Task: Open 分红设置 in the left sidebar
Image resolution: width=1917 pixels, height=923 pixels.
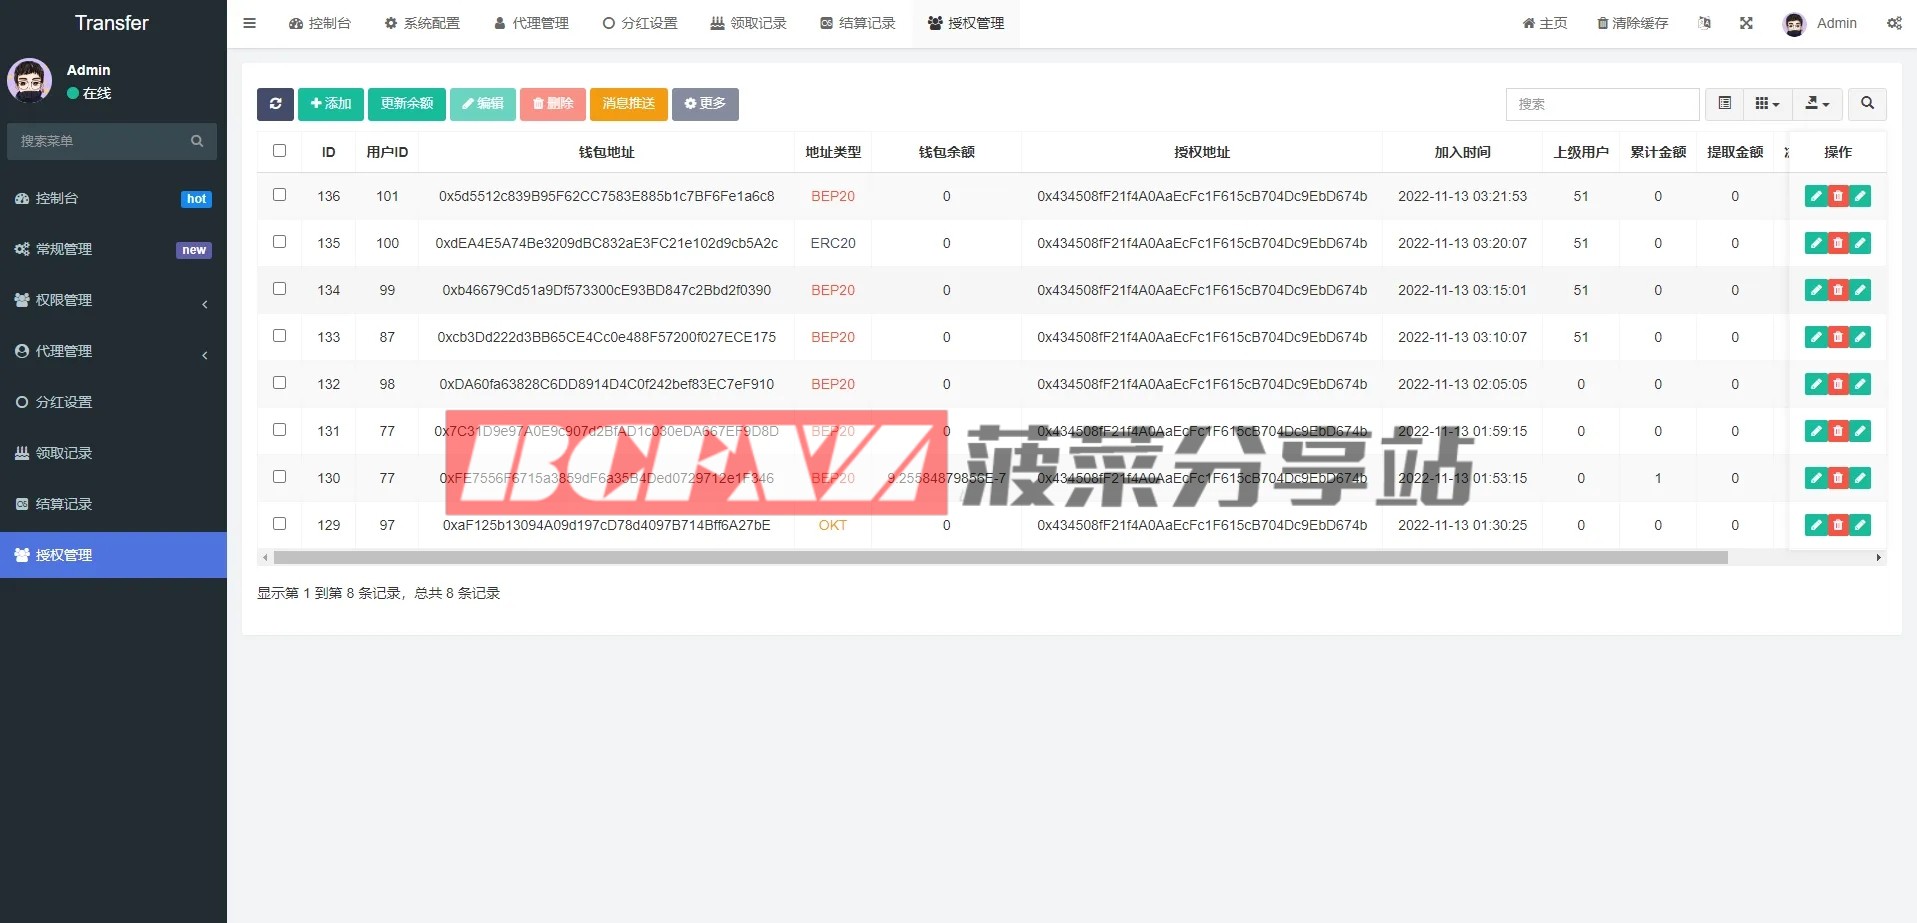Action: click(113, 402)
